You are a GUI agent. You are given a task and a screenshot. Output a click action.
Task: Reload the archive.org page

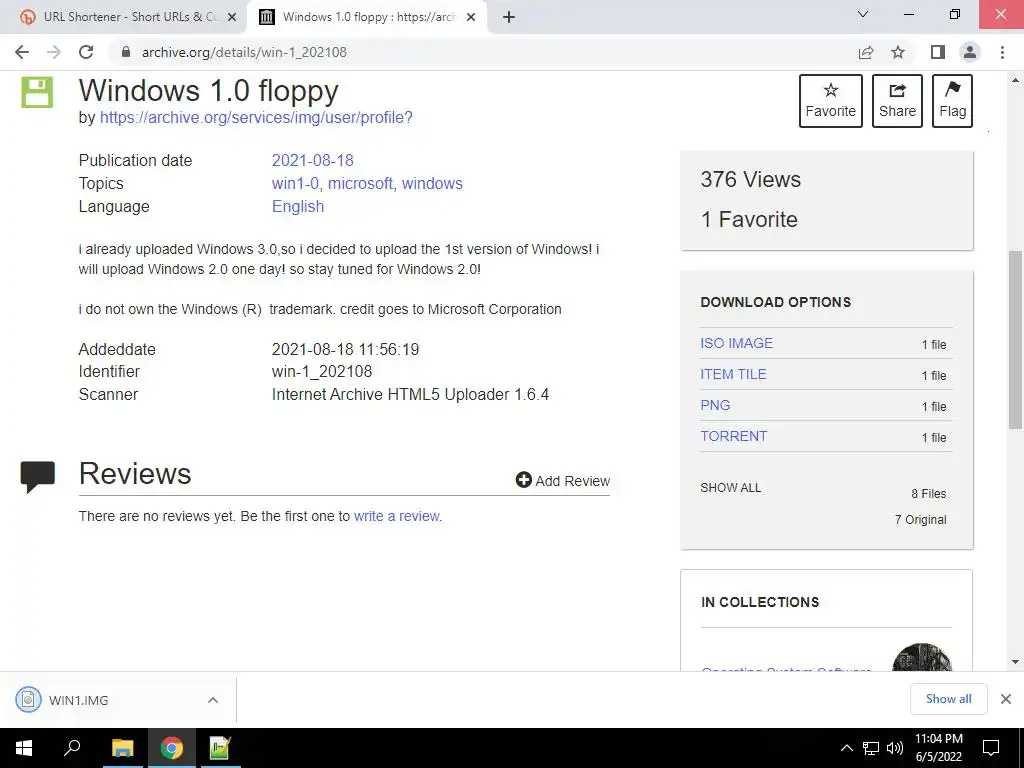(86, 52)
